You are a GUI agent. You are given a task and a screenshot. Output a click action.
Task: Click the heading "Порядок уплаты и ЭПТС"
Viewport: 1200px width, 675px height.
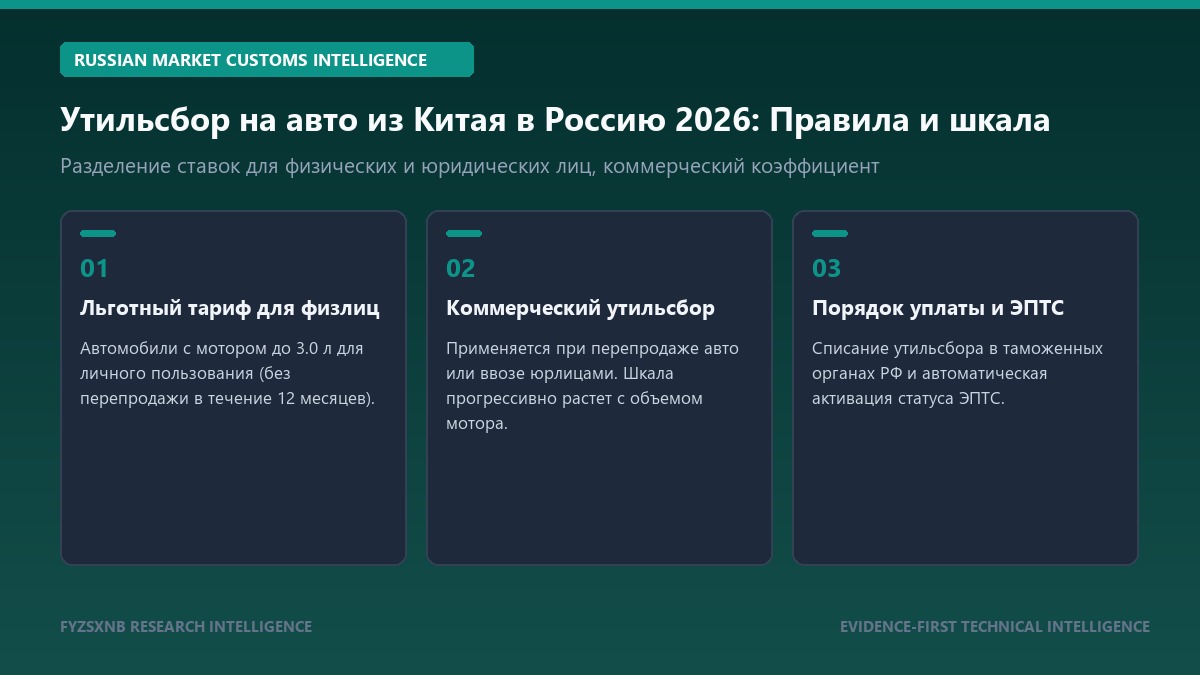pos(938,308)
